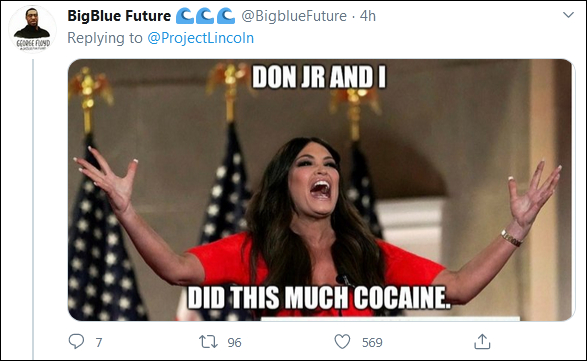Open the share upload icon

482,342
